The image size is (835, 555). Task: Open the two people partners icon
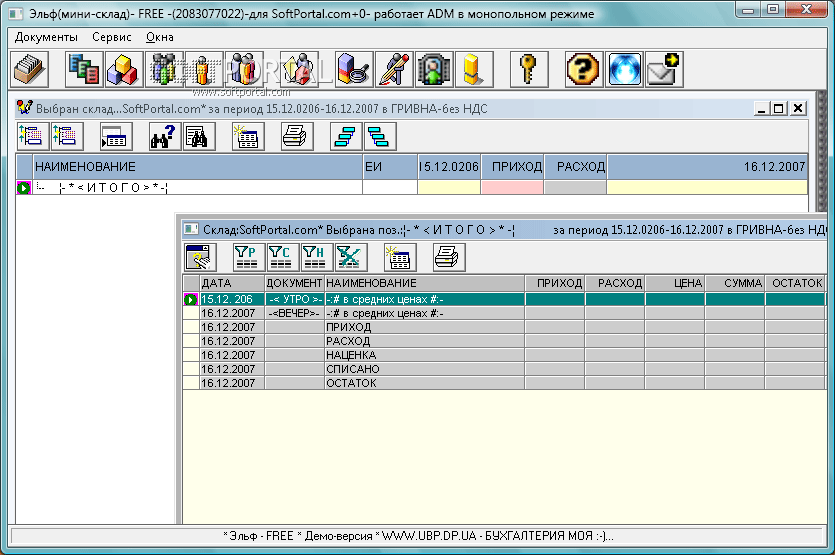click(x=244, y=69)
